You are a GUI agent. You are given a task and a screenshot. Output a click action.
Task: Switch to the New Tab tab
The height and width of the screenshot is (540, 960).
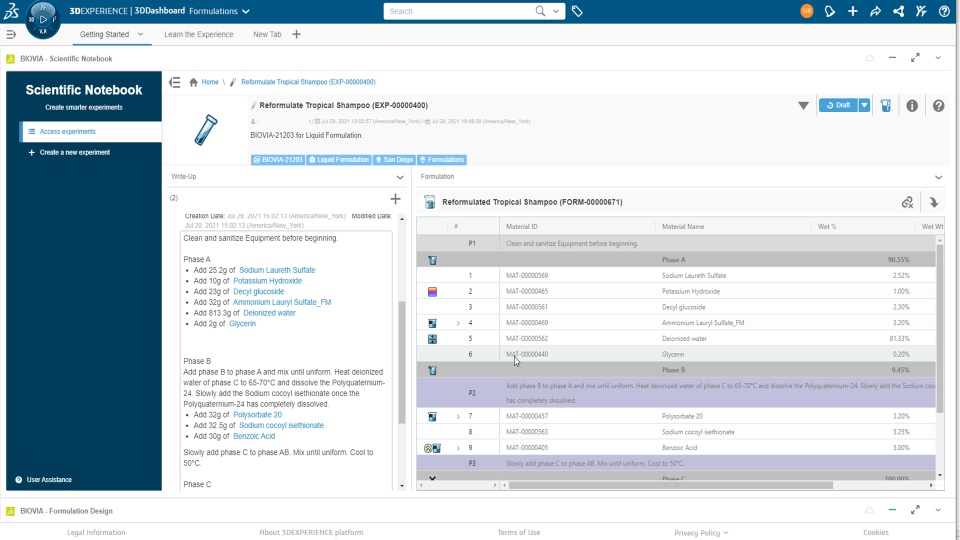[267, 34]
